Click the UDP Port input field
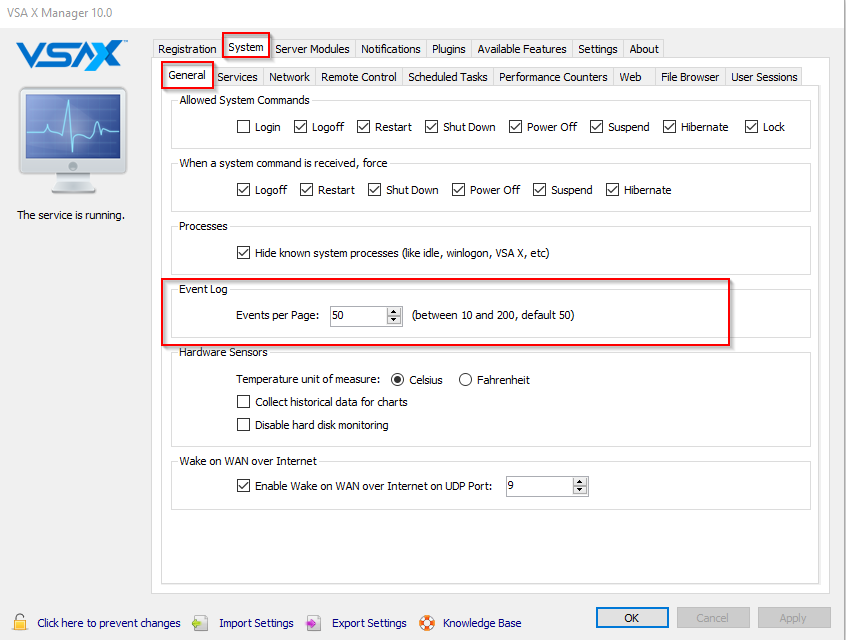Viewport: 846px width, 640px height. point(540,486)
